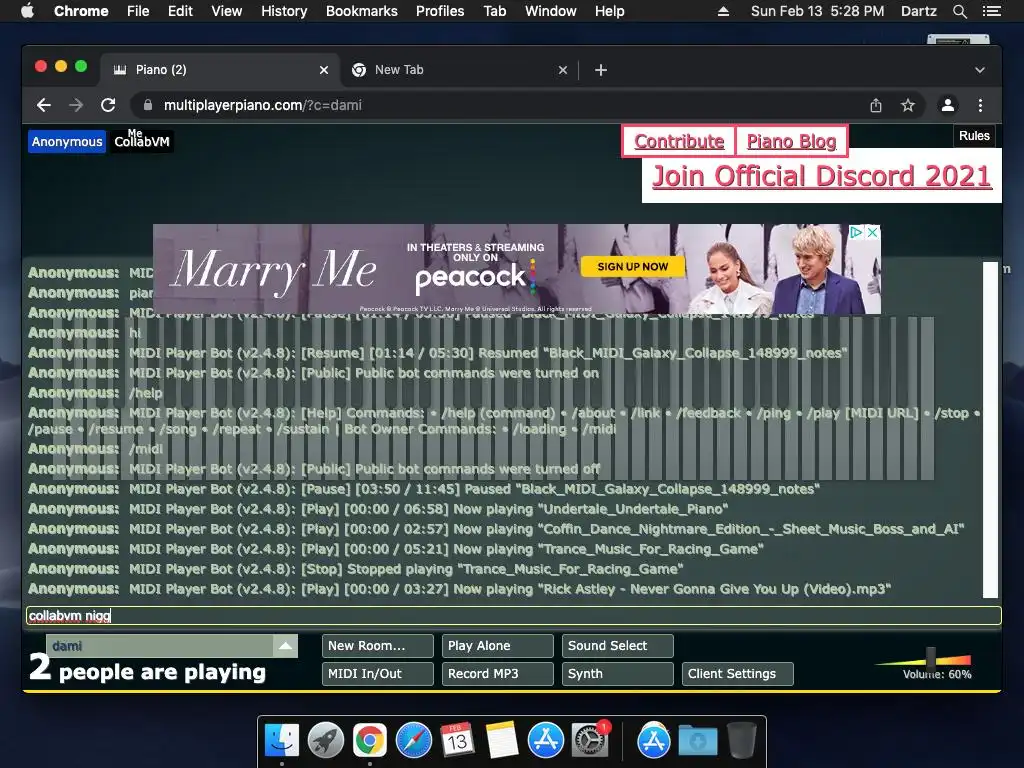Screen dimensions: 1024x768
Task: Open a new tab with the plus button
Action: [x=601, y=70]
